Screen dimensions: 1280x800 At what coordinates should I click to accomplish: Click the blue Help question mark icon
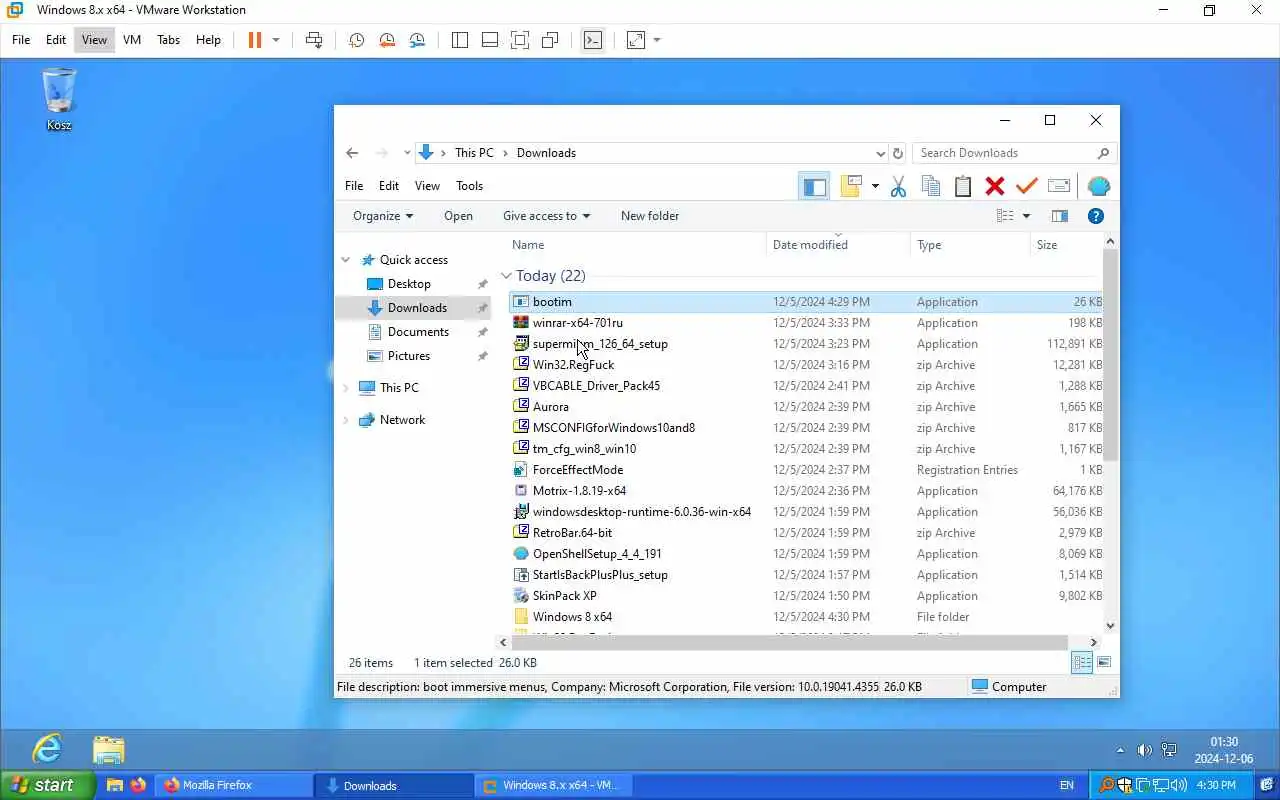pyautogui.click(x=1095, y=216)
